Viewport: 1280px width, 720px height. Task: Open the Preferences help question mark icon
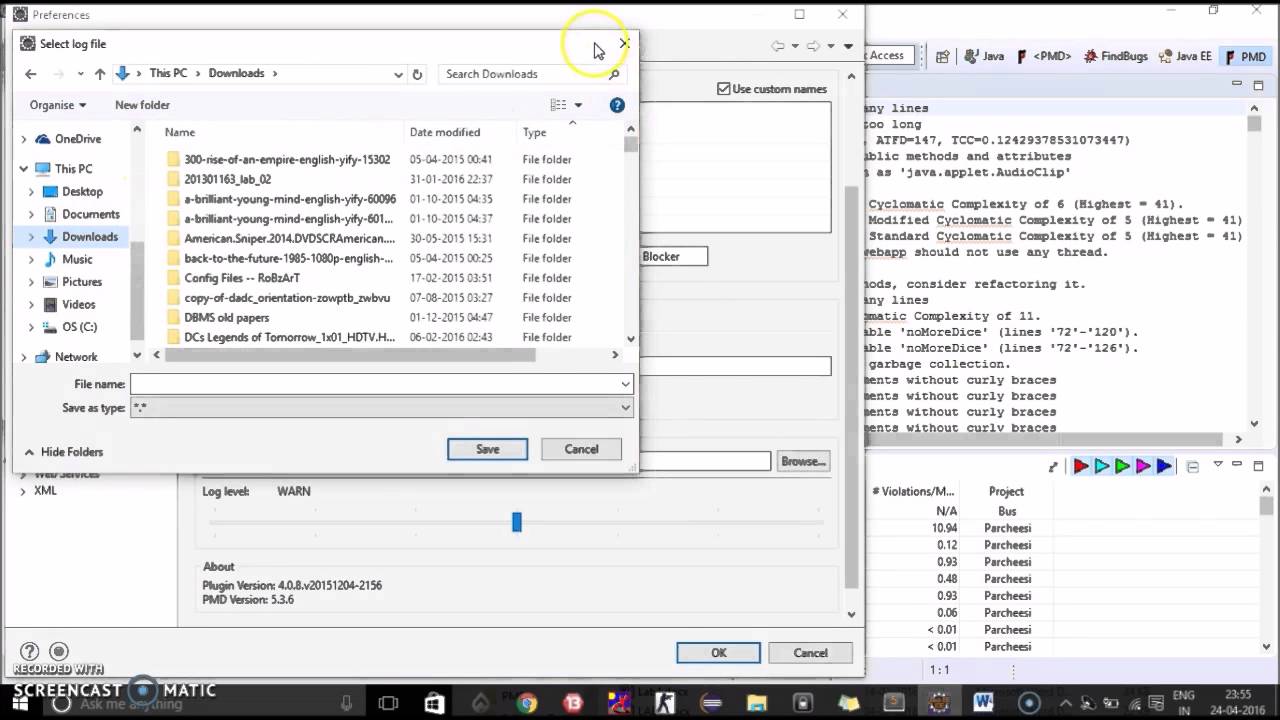(x=29, y=652)
